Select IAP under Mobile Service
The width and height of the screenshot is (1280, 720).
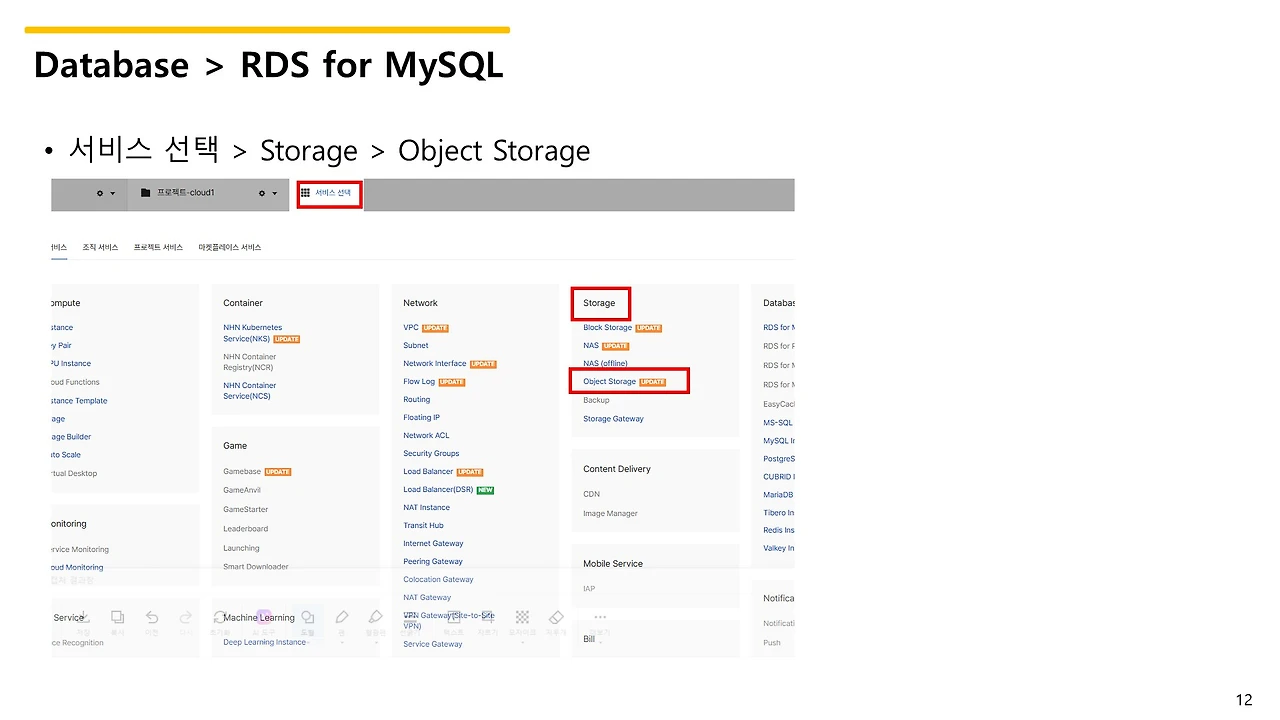coord(589,588)
